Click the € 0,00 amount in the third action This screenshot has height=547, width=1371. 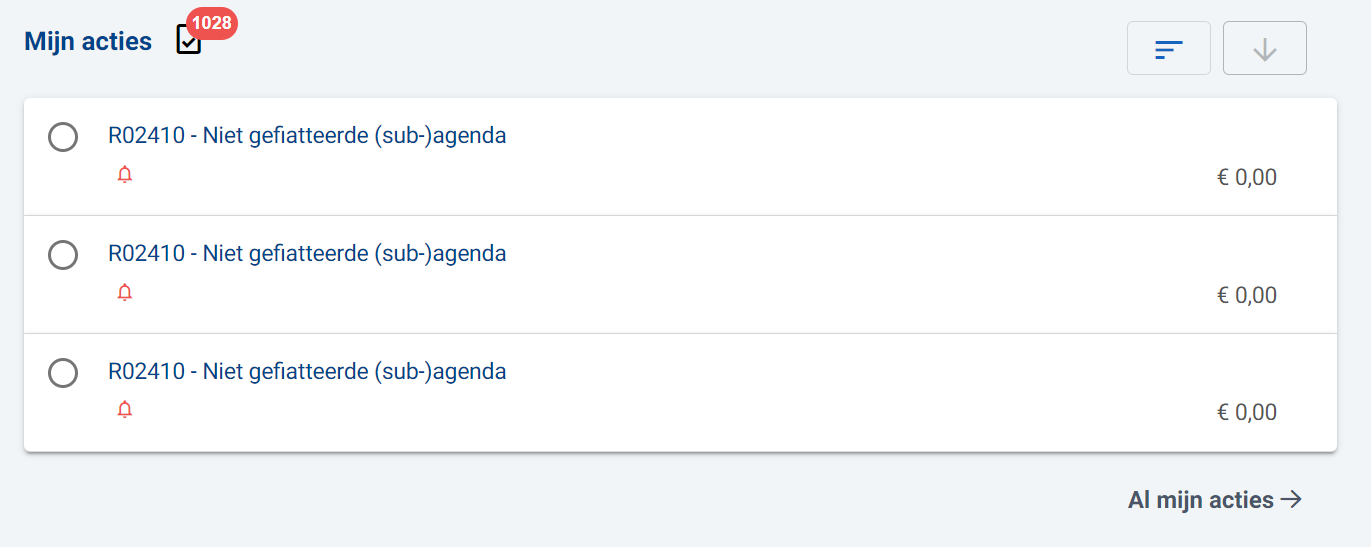point(1246,413)
